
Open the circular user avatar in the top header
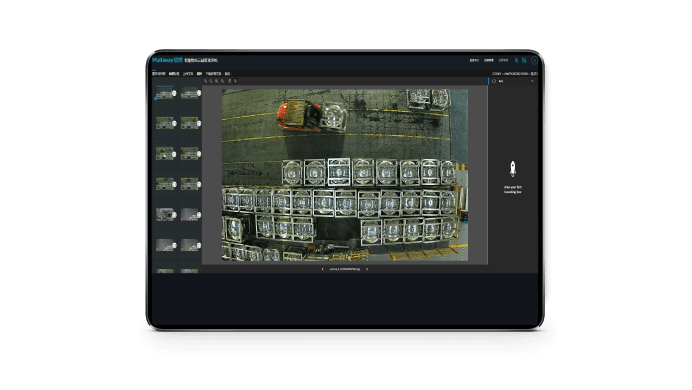pos(534,60)
